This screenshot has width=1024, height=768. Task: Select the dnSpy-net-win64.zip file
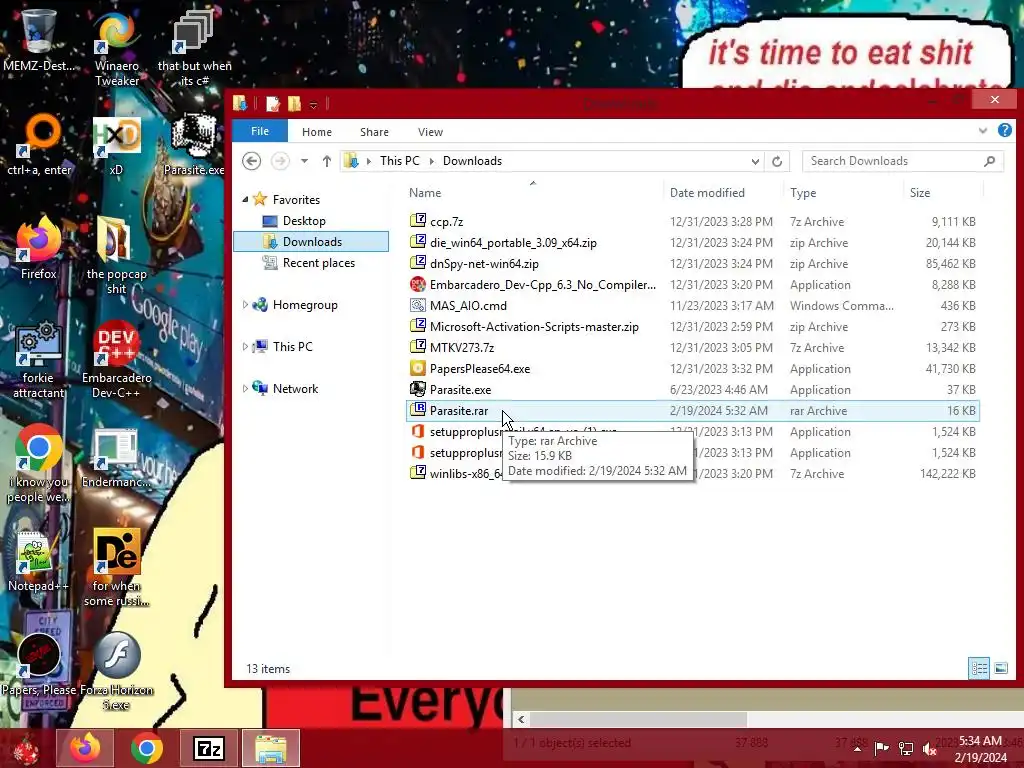692,263
